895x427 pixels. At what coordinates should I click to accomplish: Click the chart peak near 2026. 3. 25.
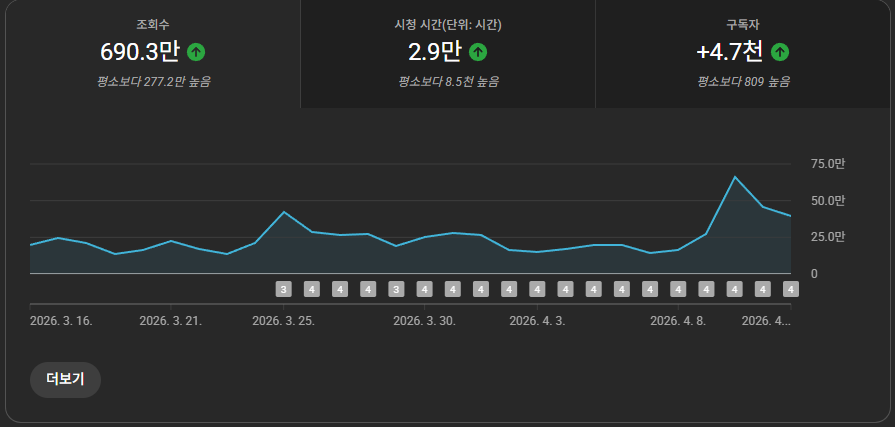(284, 212)
